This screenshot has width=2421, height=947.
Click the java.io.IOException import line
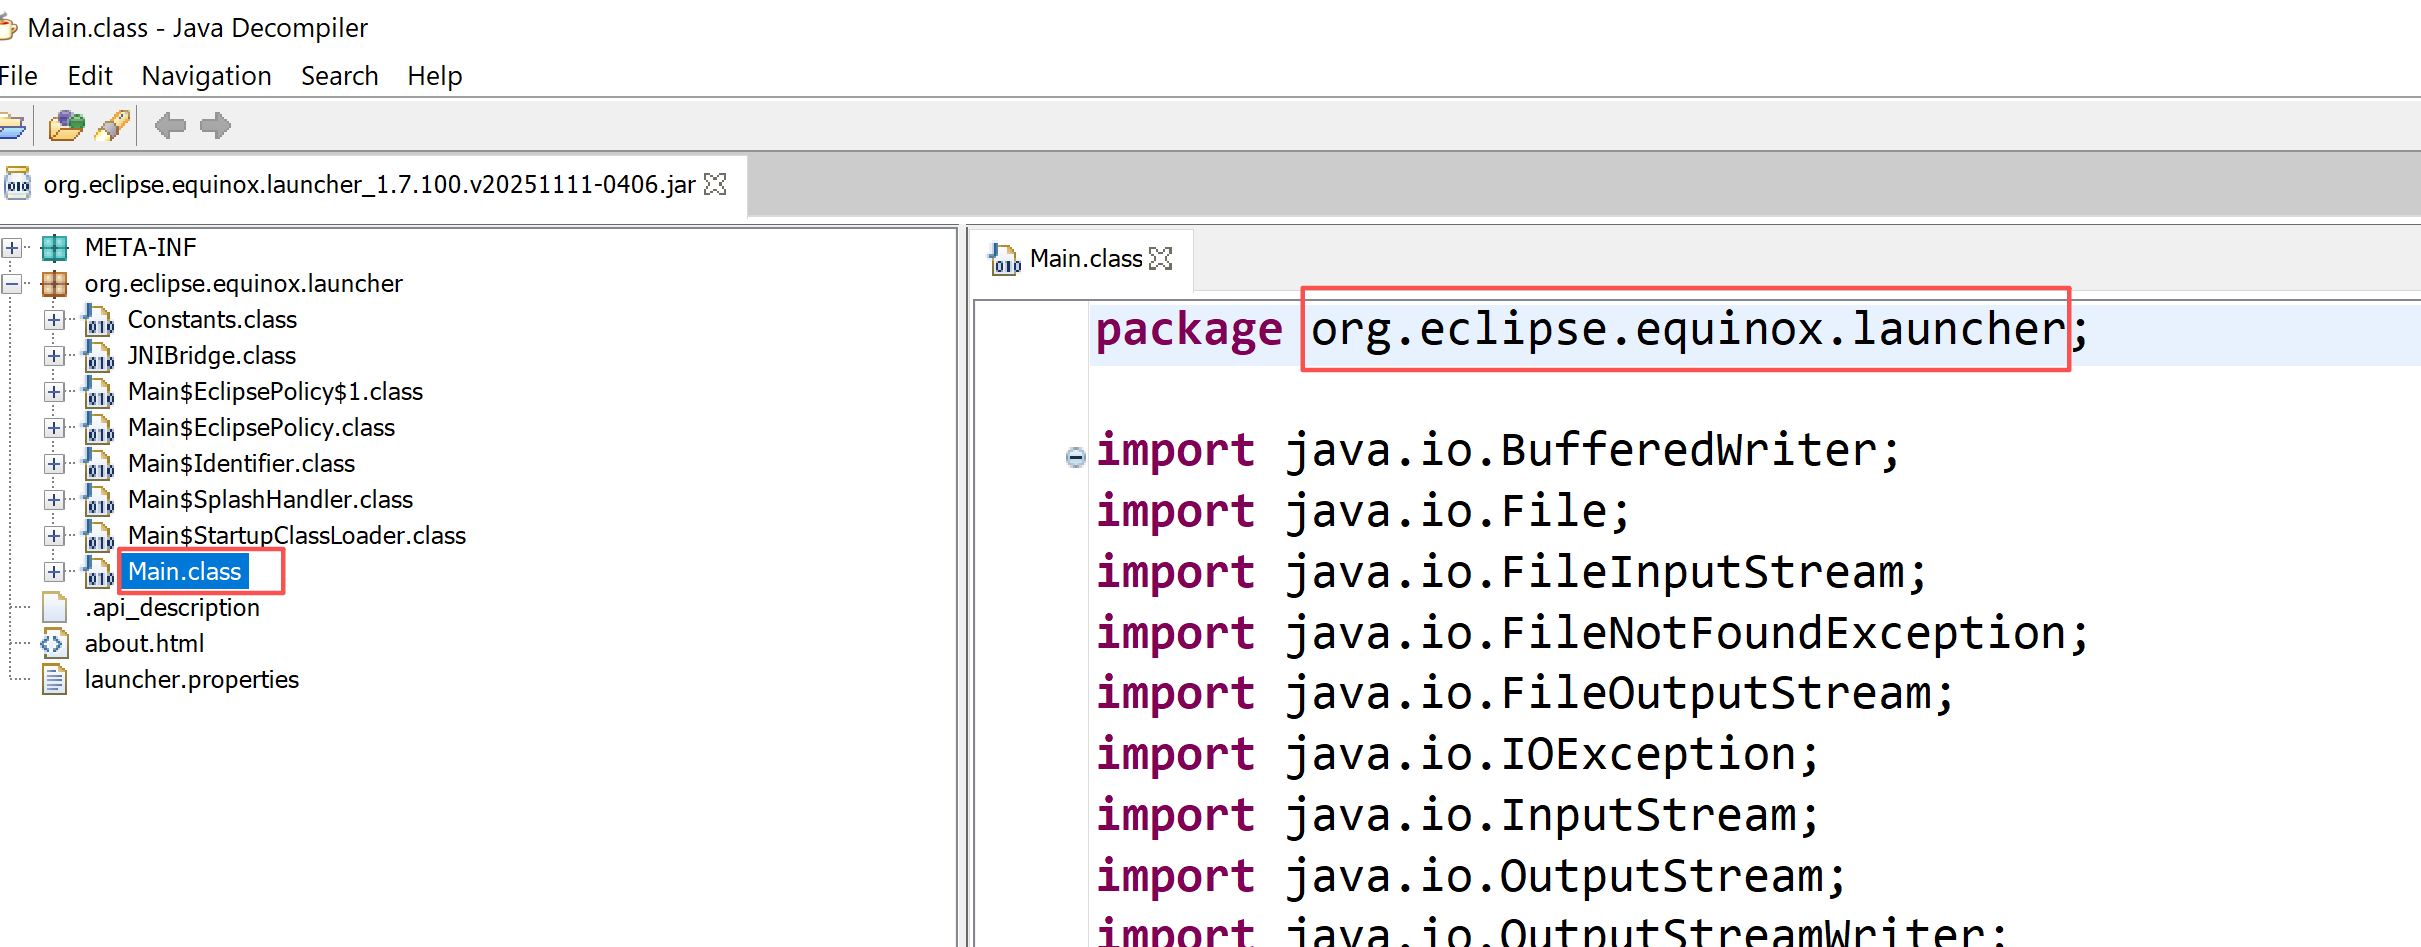[1457, 755]
